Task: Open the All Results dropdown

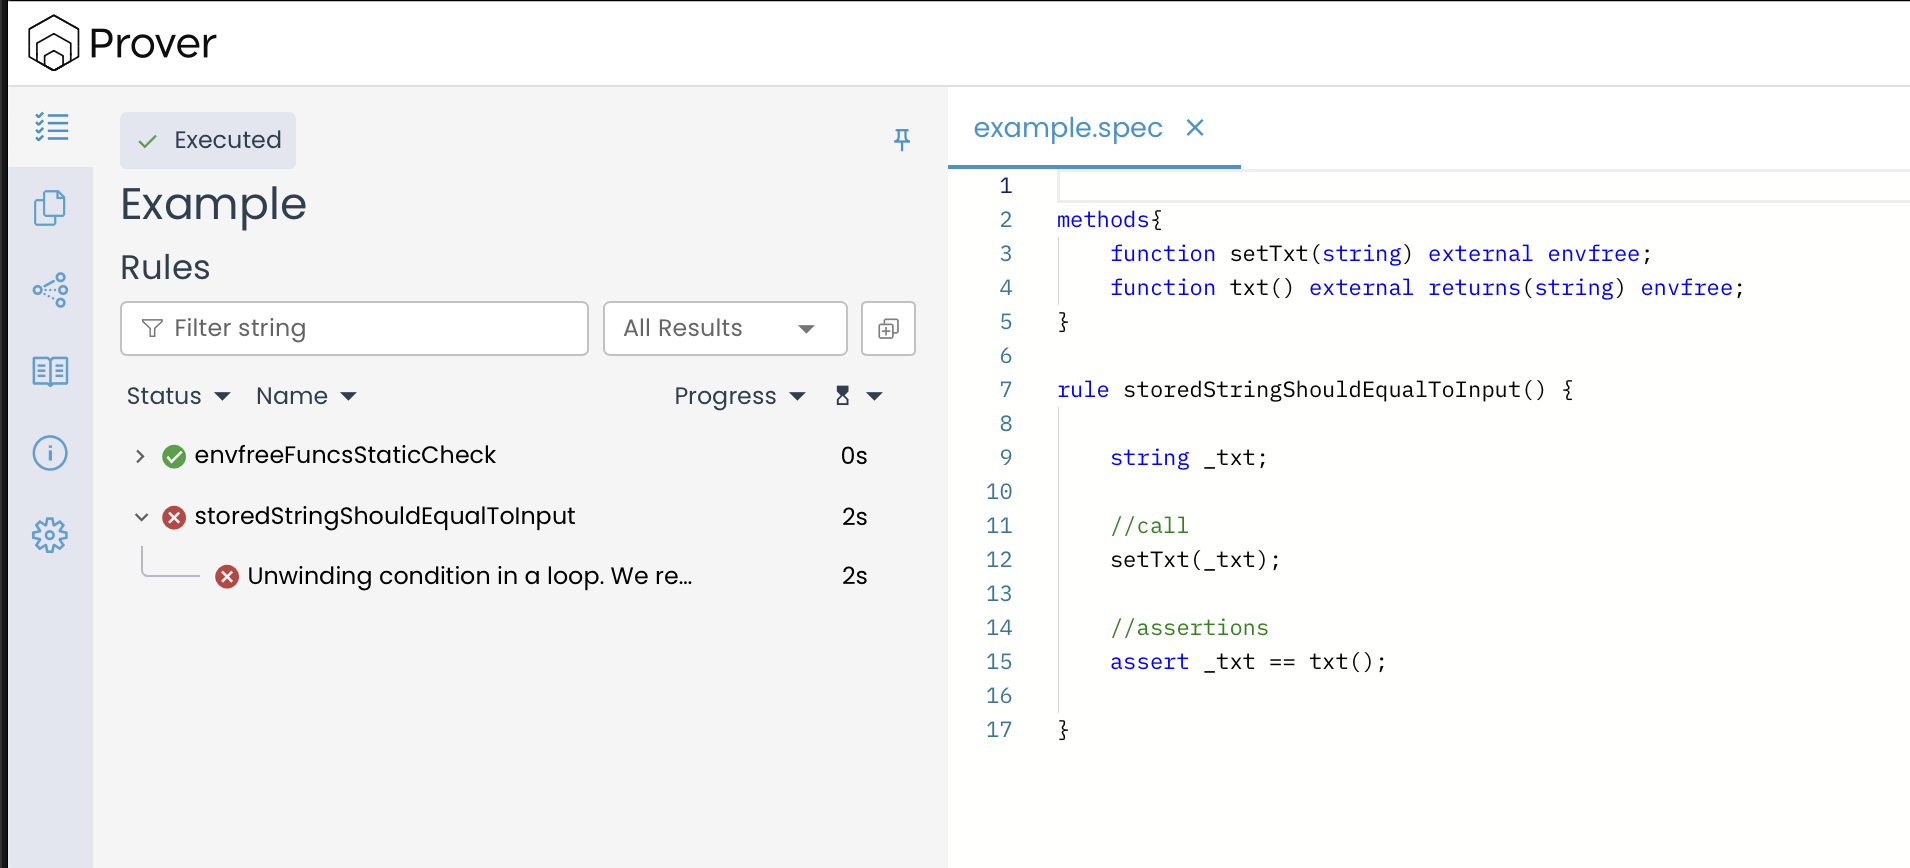Action: 724,328
